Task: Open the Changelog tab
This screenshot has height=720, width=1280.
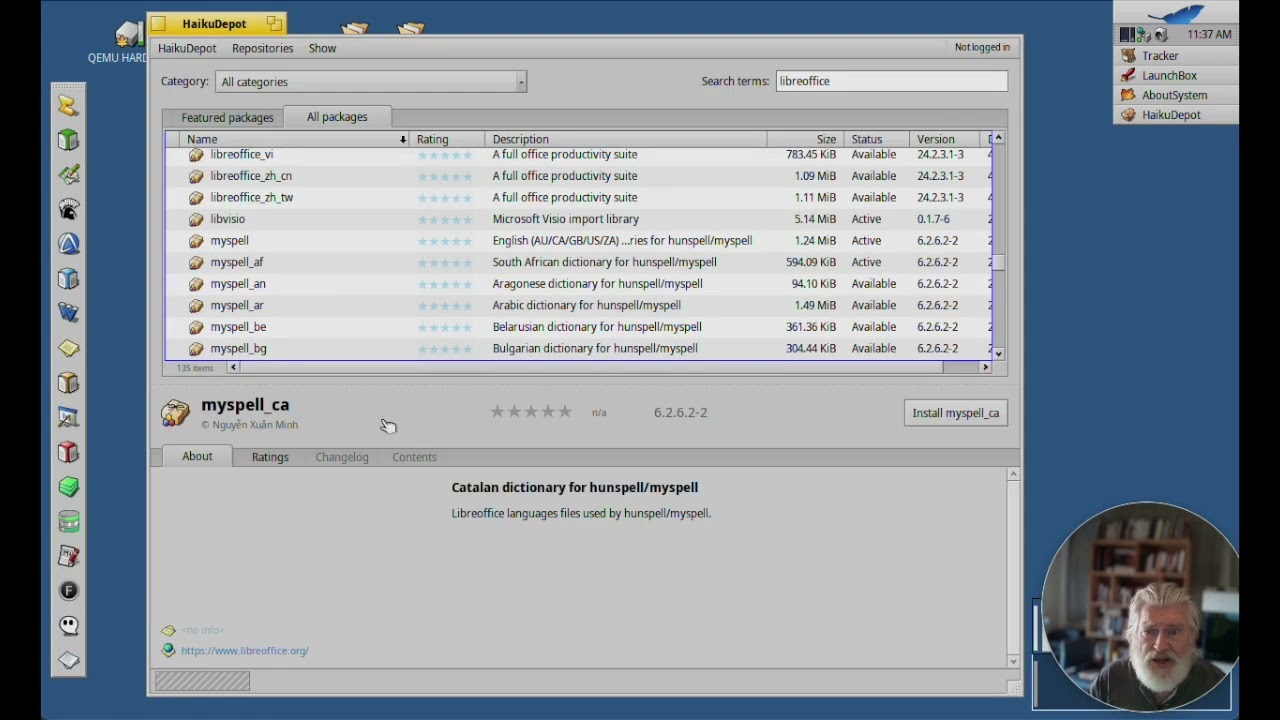Action: (x=342, y=457)
